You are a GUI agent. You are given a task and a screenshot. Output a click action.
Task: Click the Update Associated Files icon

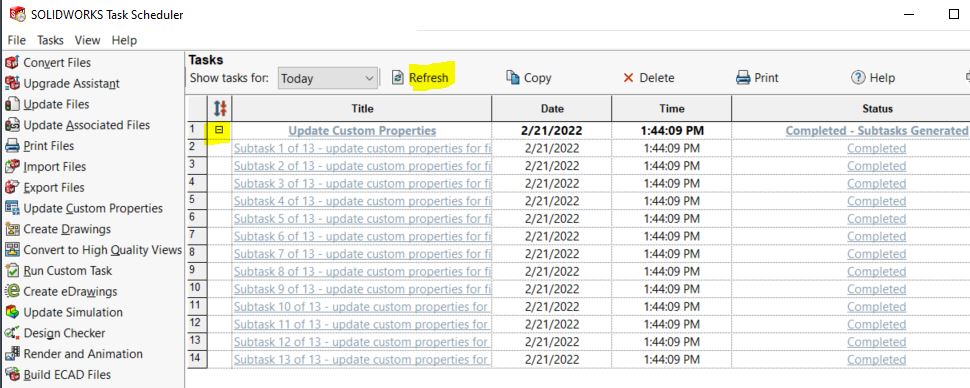click(12, 125)
